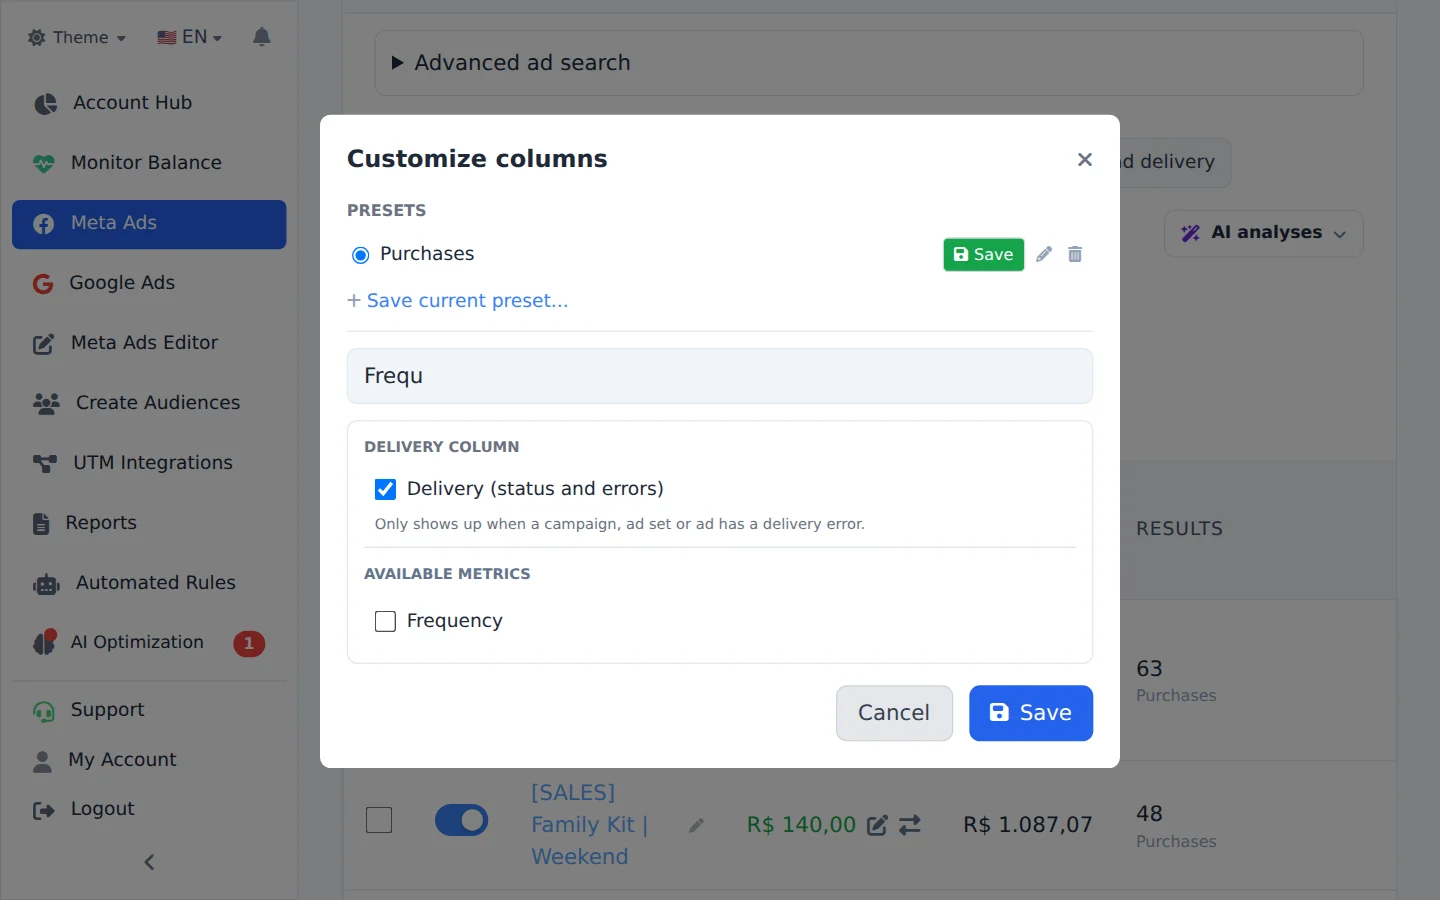Open the EN language dropdown
The width and height of the screenshot is (1440, 900).
point(189,37)
